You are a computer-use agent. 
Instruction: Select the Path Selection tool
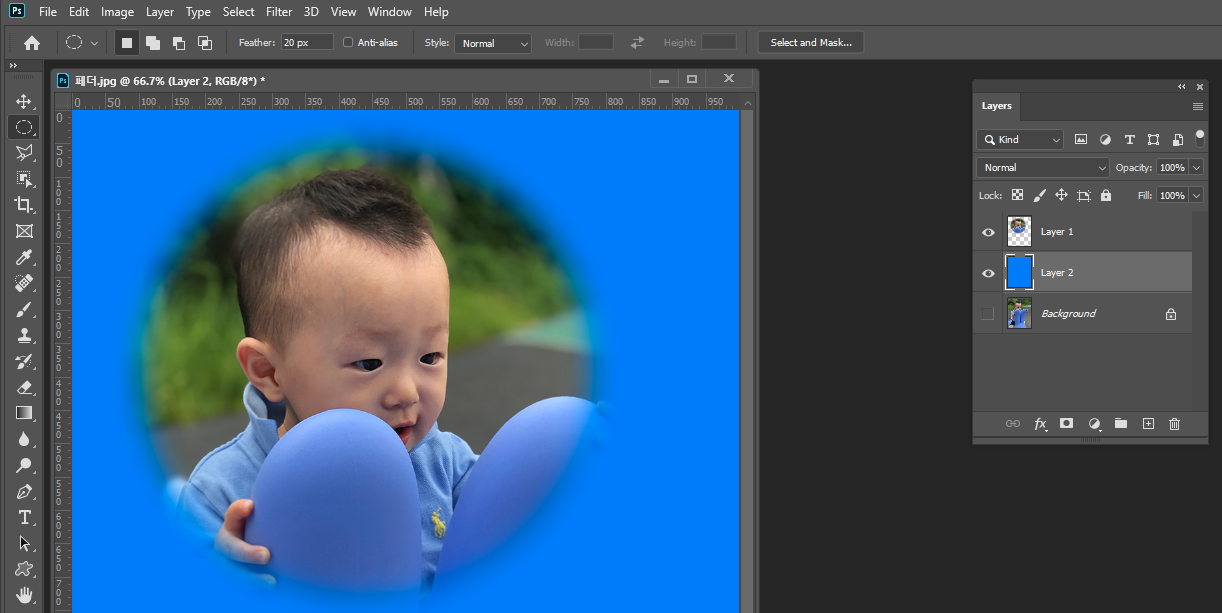[24, 543]
